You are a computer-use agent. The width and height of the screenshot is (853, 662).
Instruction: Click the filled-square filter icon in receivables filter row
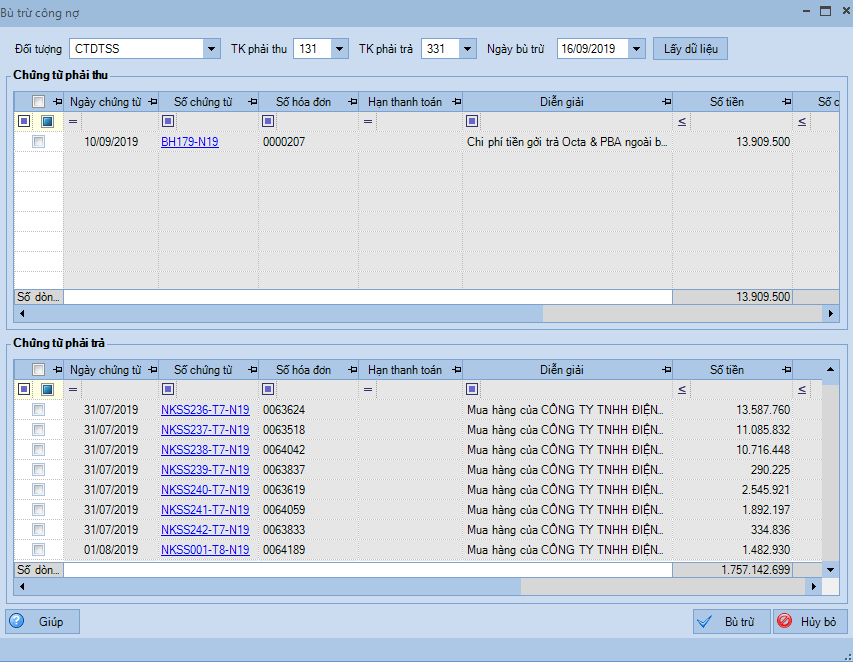[x=47, y=121]
